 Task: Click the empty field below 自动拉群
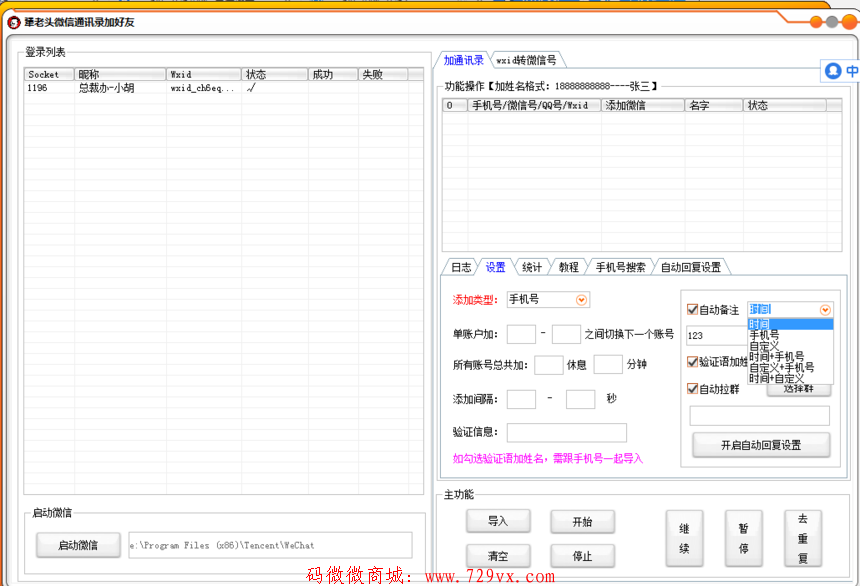[x=759, y=415]
